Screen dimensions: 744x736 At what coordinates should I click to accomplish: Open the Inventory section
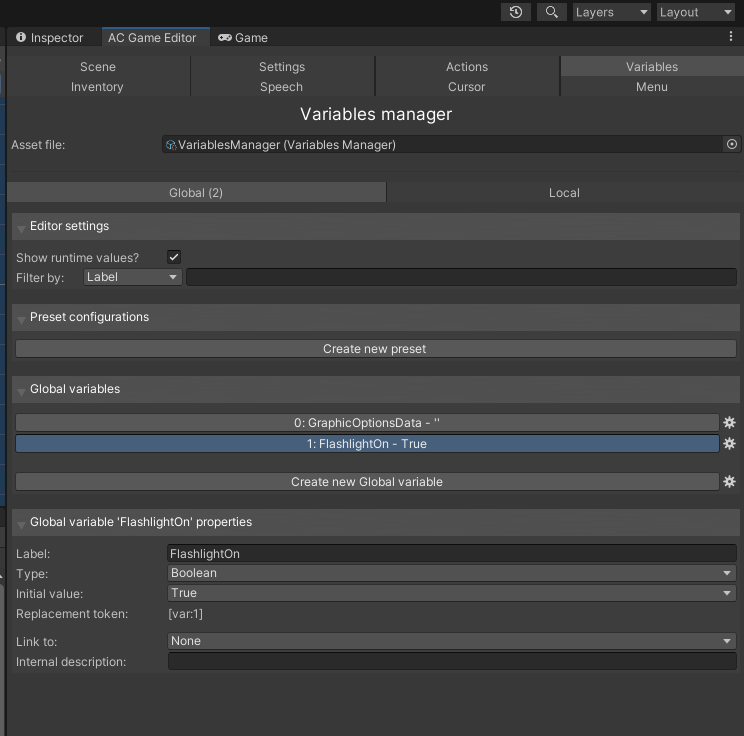tap(97, 87)
